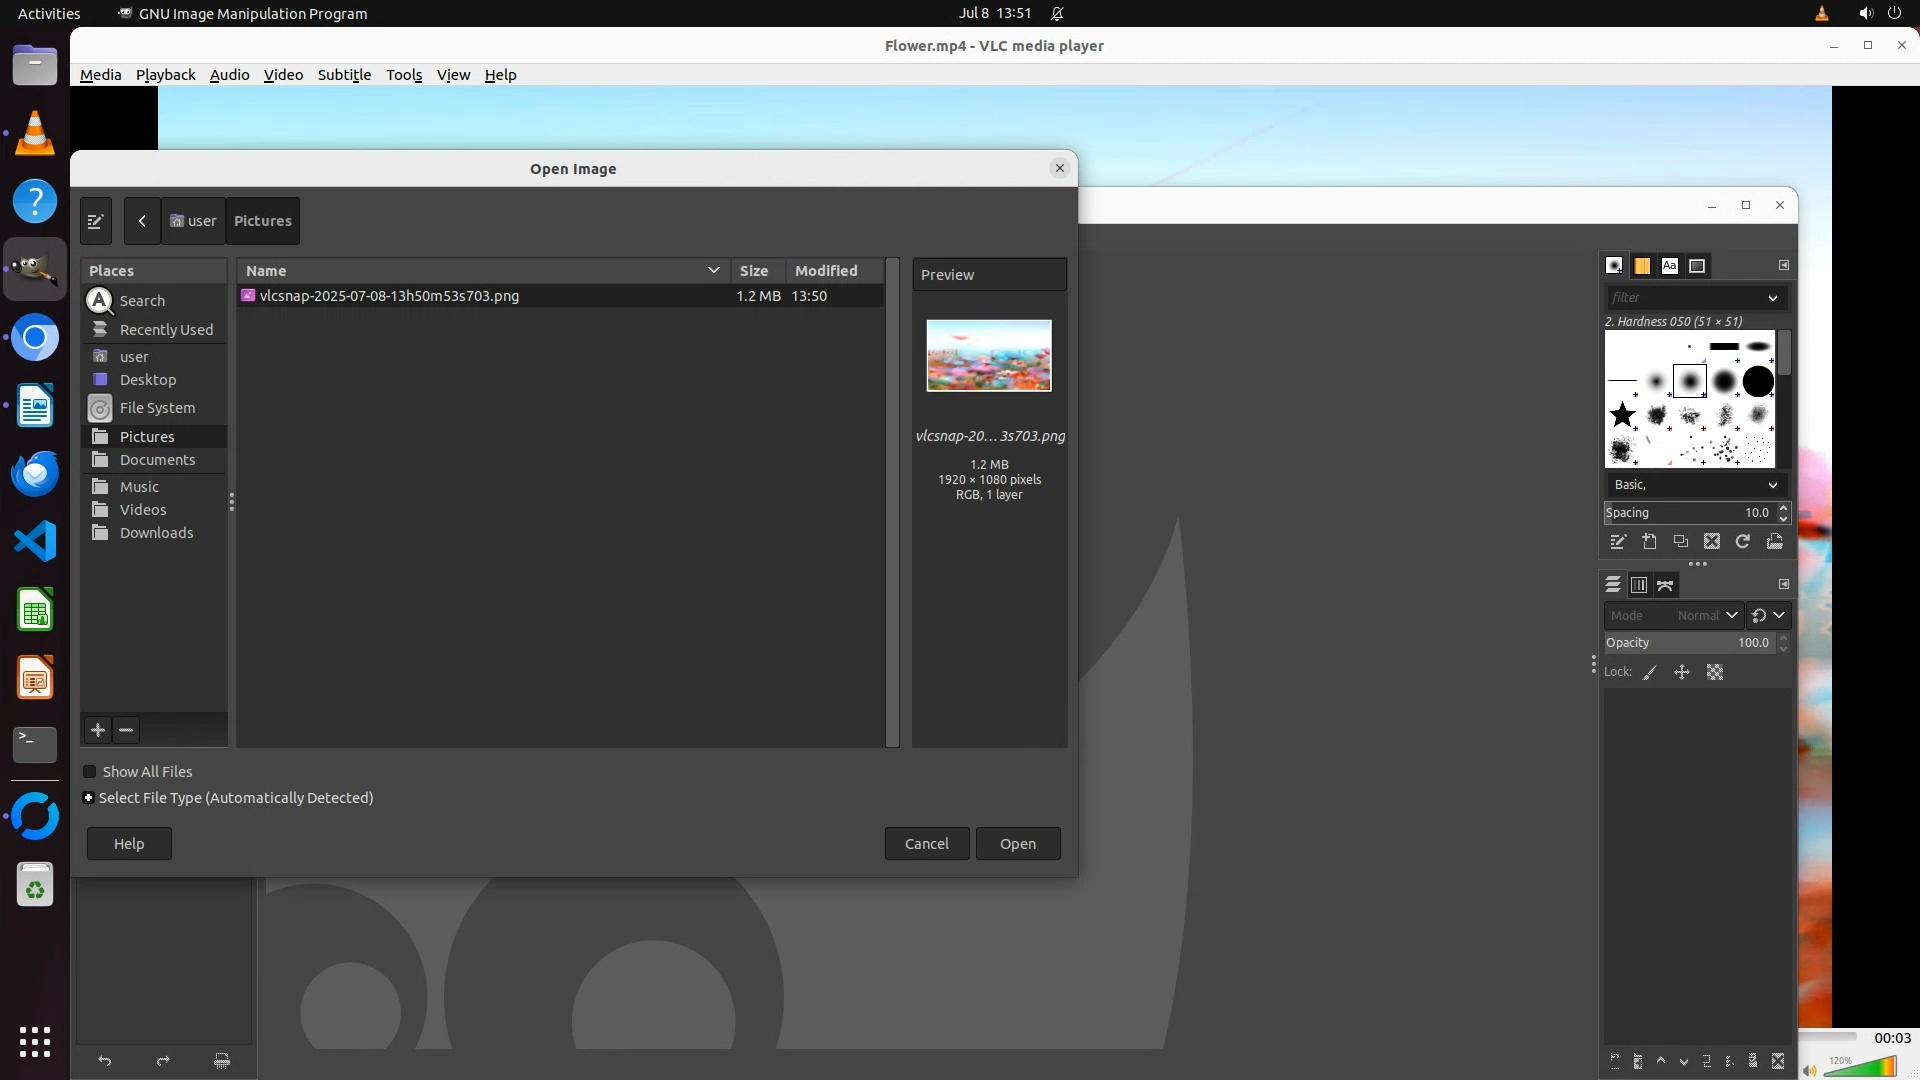Open the Paths tab icon
Screen dimensions: 1920x1080
click(x=1665, y=585)
